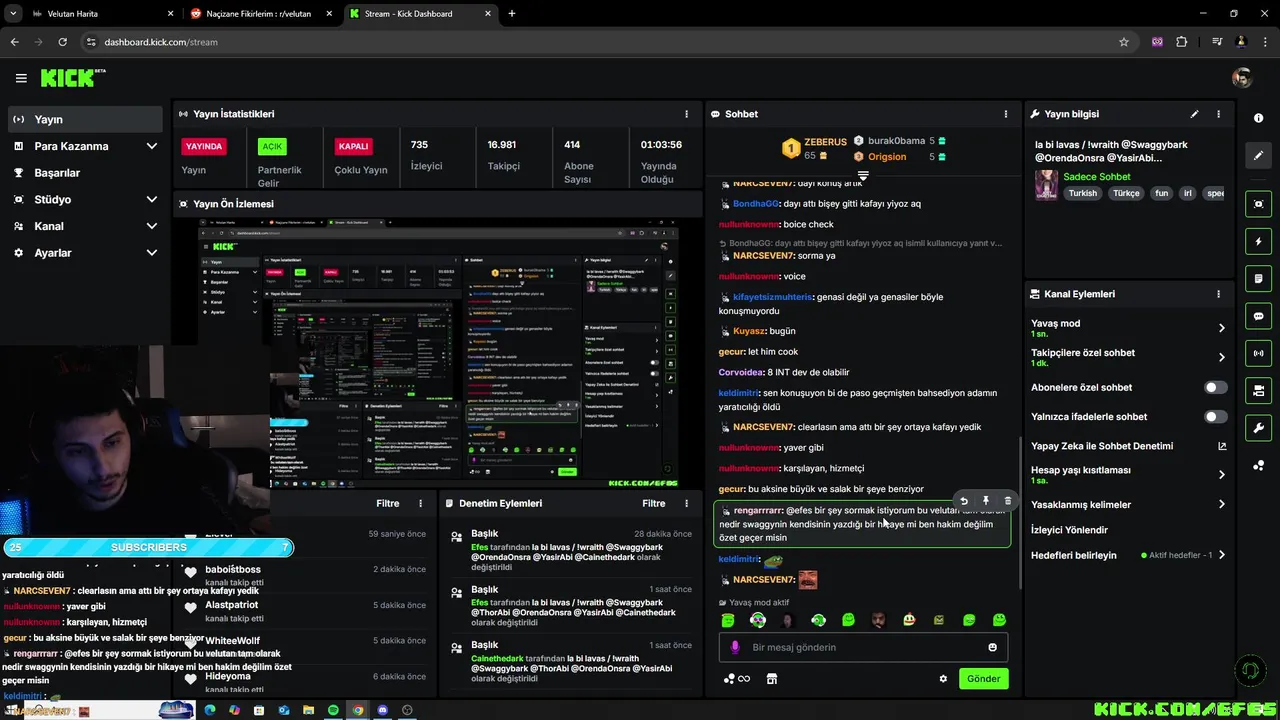
Task: Pin the highlighted rengarrrarr chat message
Action: click(x=986, y=501)
